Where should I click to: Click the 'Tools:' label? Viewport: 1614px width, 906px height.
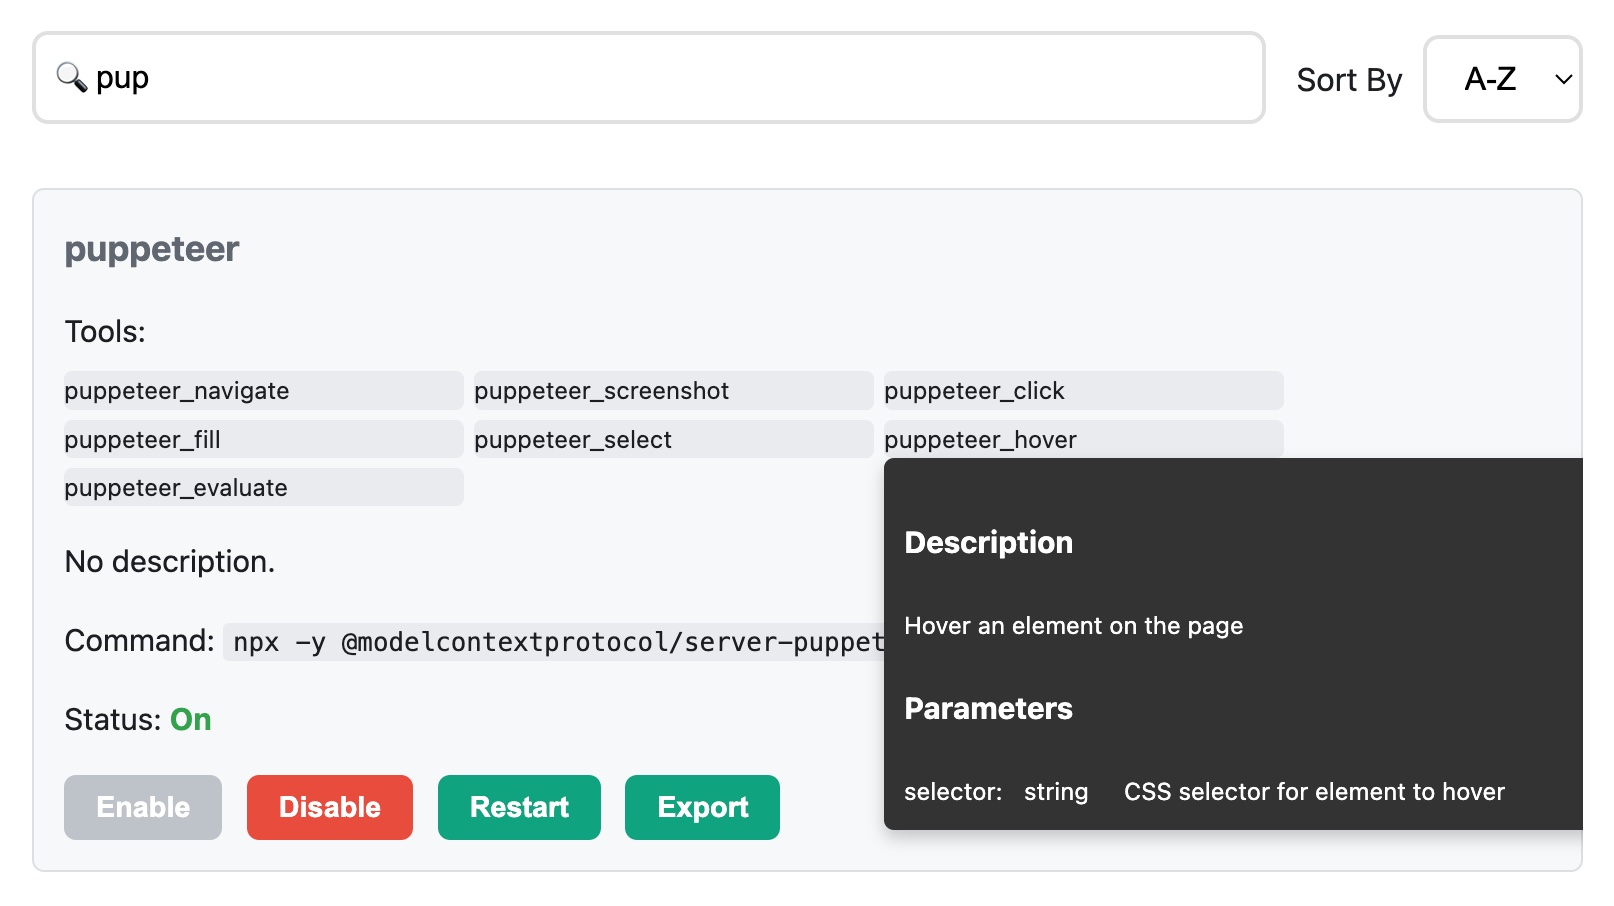pyautogui.click(x=105, y=332)
